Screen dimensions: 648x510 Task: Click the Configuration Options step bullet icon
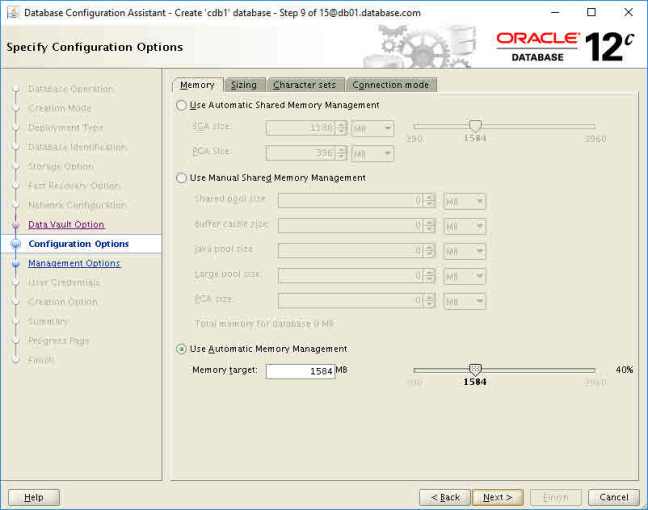click(x=16, y=244)
